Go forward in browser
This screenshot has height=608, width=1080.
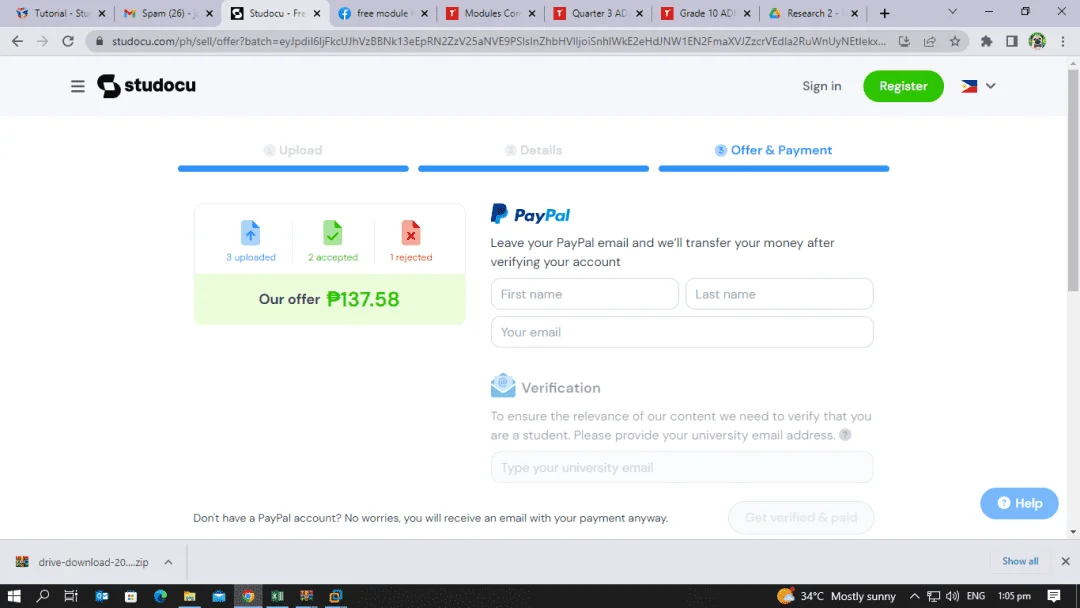(43, 41)
